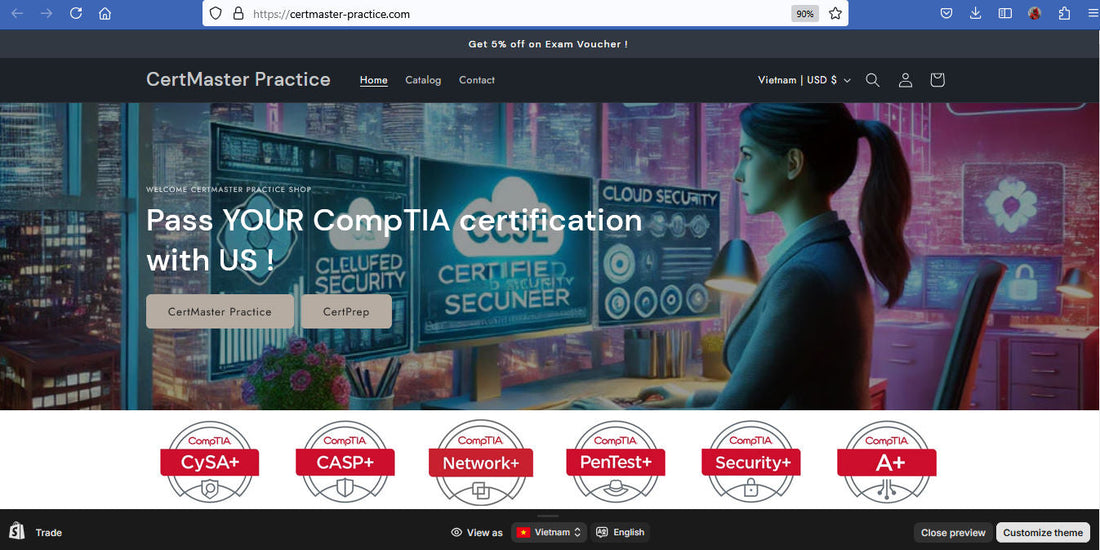Image resolution: width=1100 pixels, height=550 pixels.
Task: Click the View as eye icon
Action: [457, 532]
